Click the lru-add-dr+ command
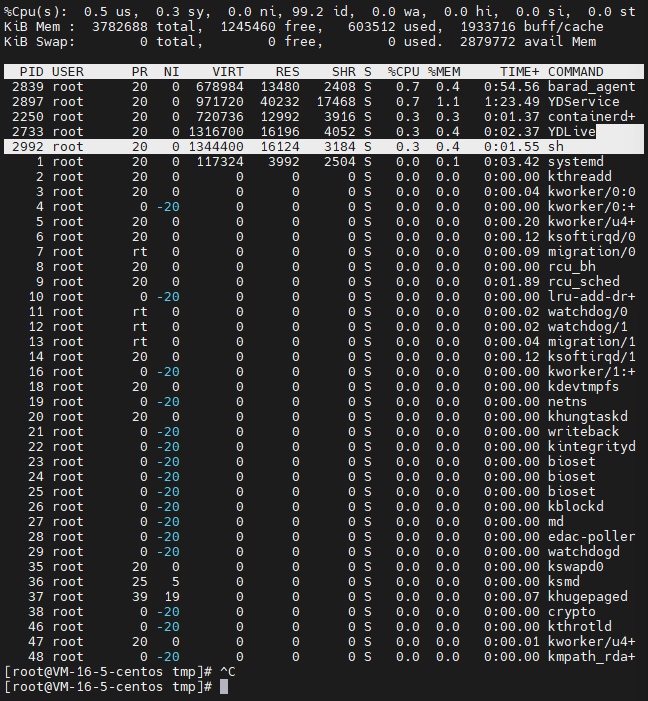The image size is (648, 701). (592, 296)
